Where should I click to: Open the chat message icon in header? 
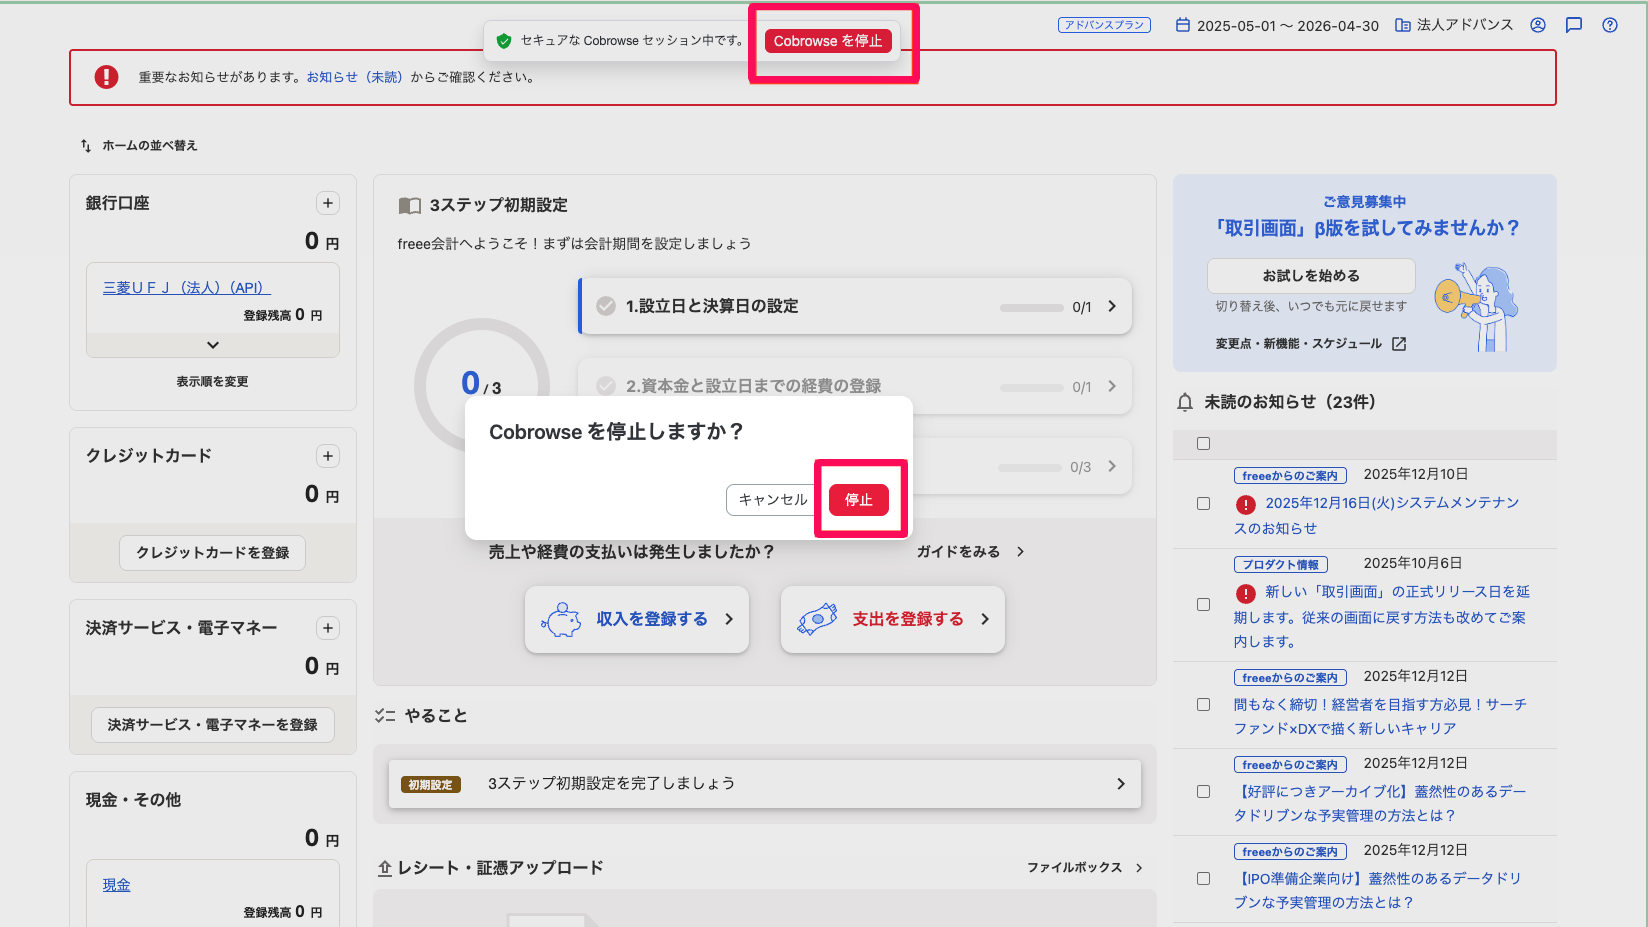coord(1574,25)
